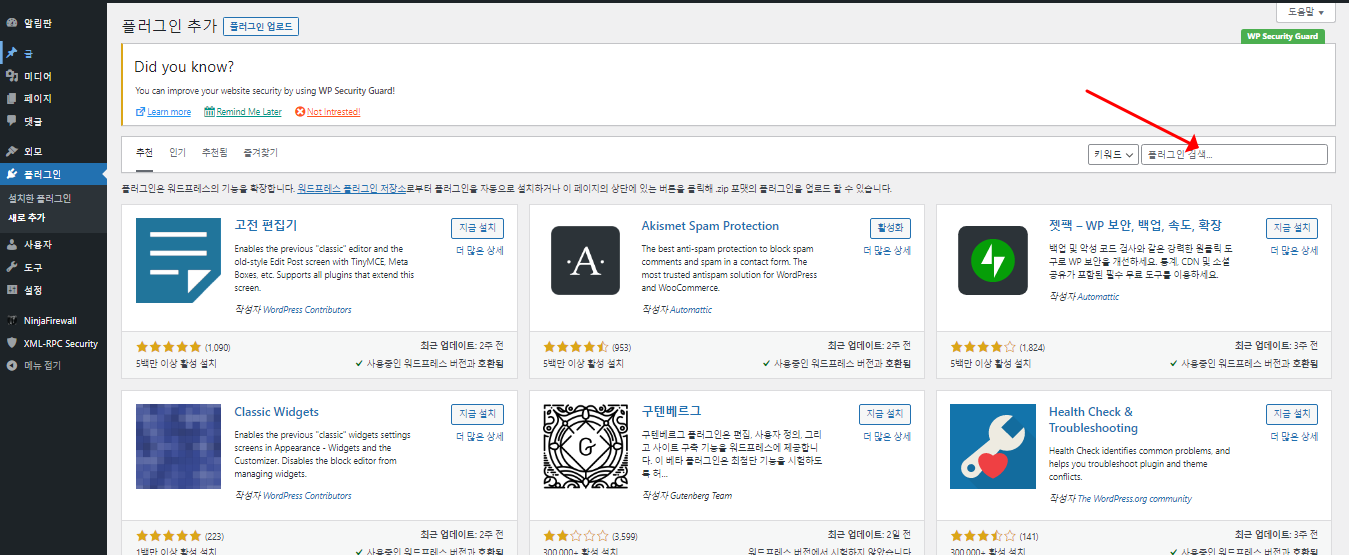Open Akismet Spam Protection title link
Viewport: 1349px width, 555px height.
click(x=710, y=226)
